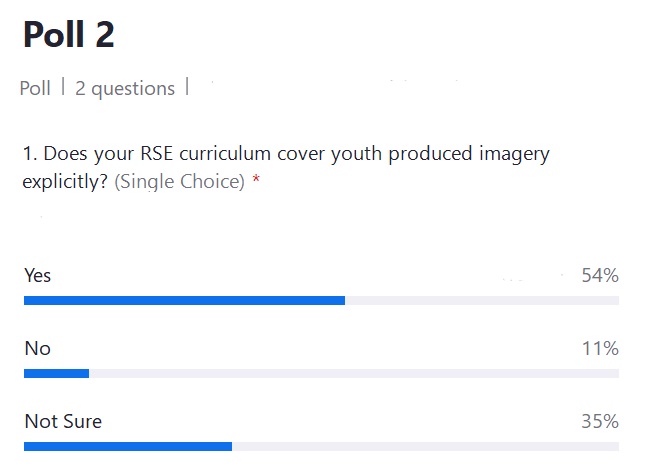Click the blue filled part of Not Sure bar
Screen dimensions: 646x470
point(128,447)
